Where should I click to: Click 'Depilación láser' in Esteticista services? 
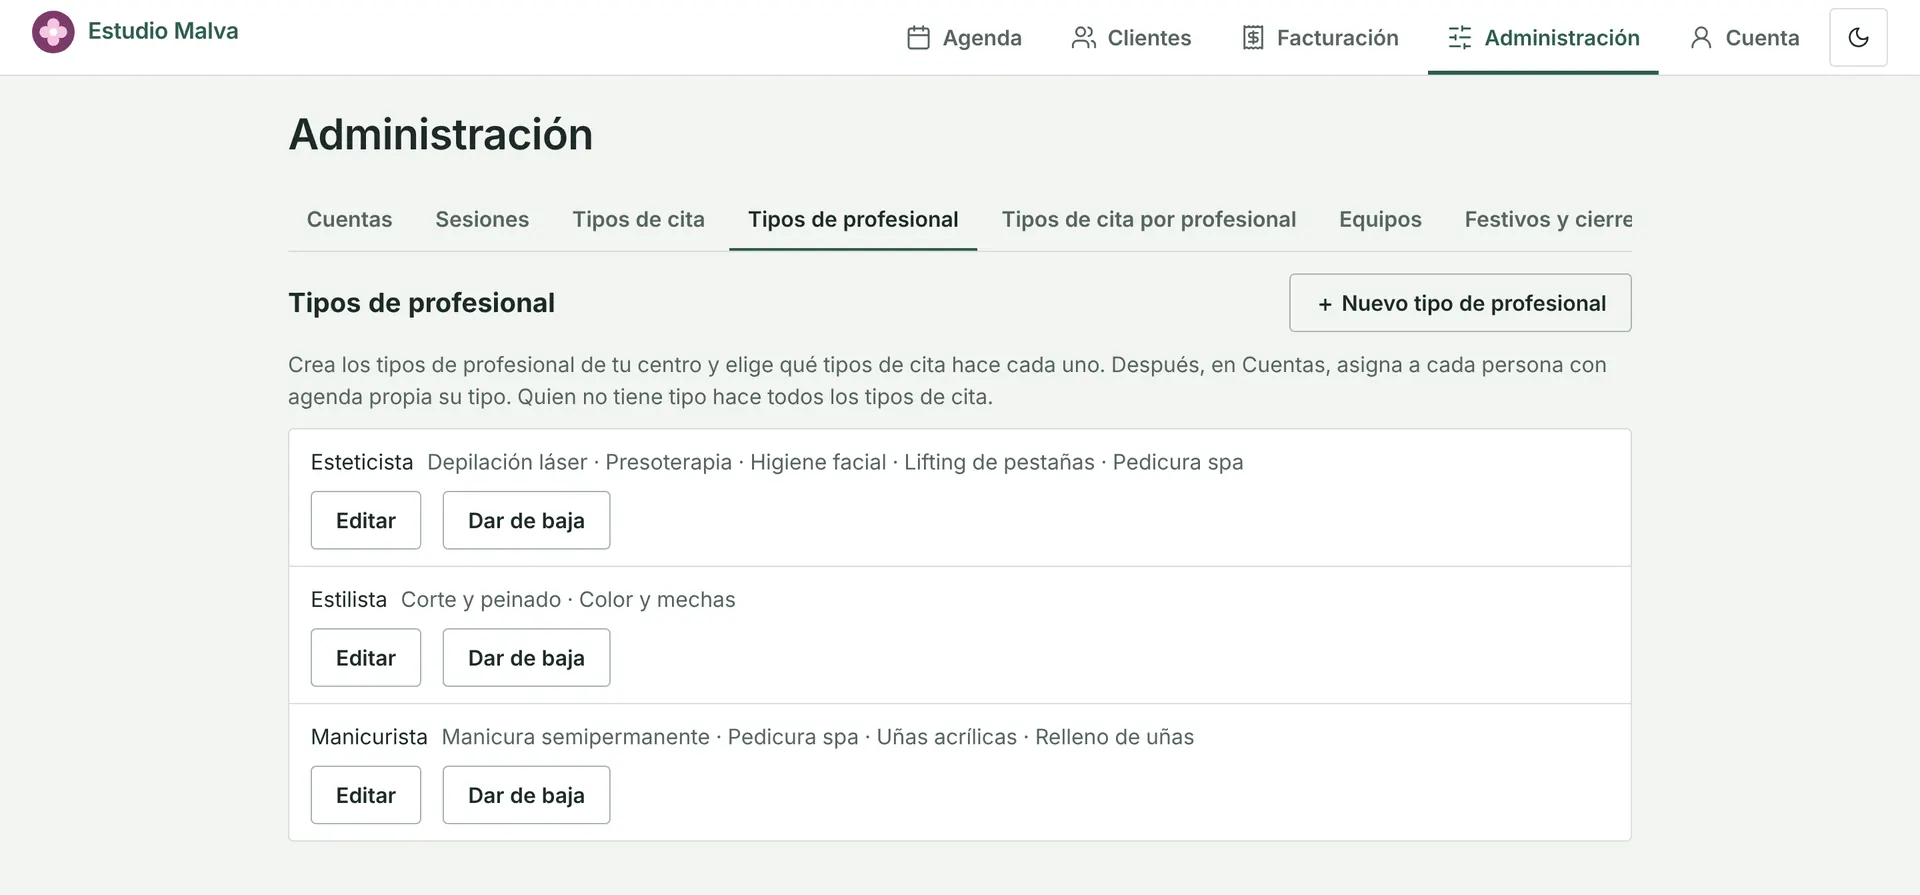pyautogui.click(x=507, y=462)
